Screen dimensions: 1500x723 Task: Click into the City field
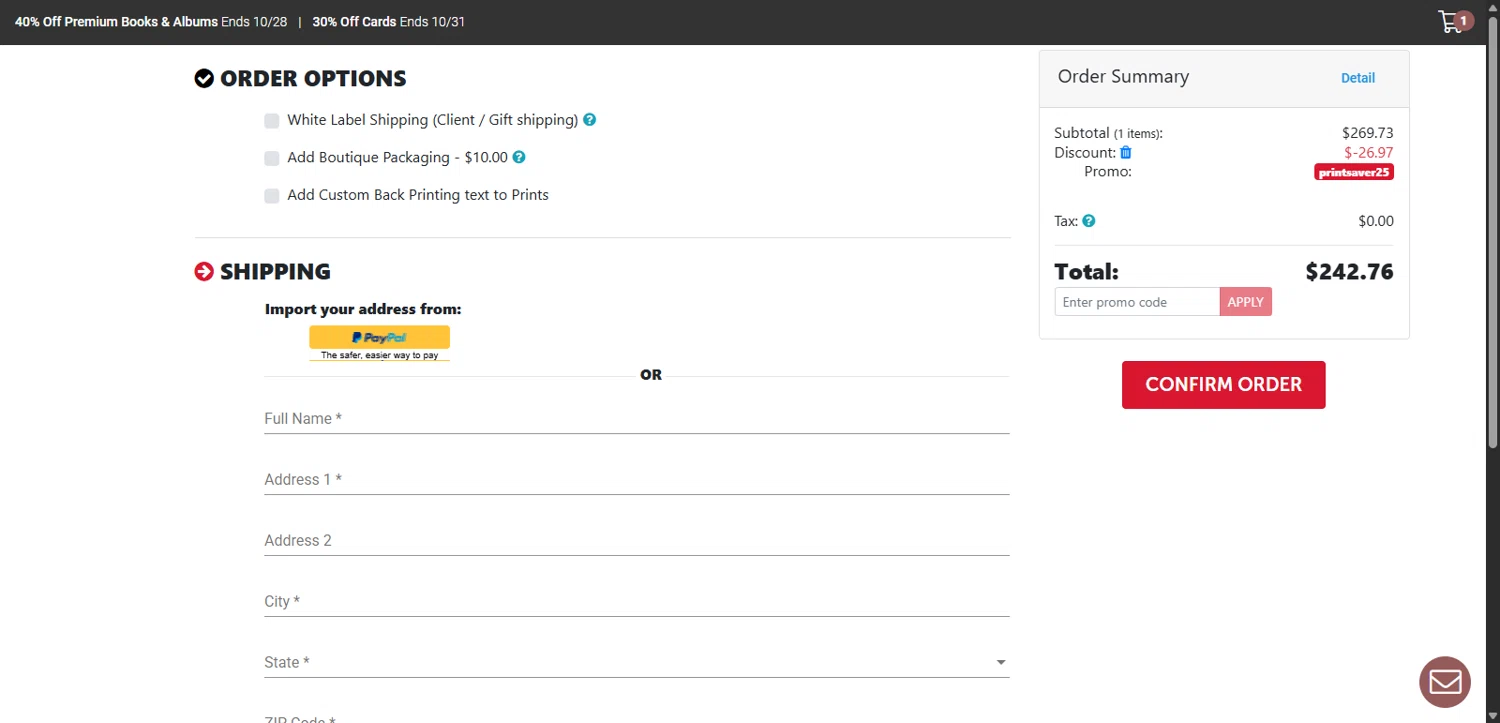point(636,602)
